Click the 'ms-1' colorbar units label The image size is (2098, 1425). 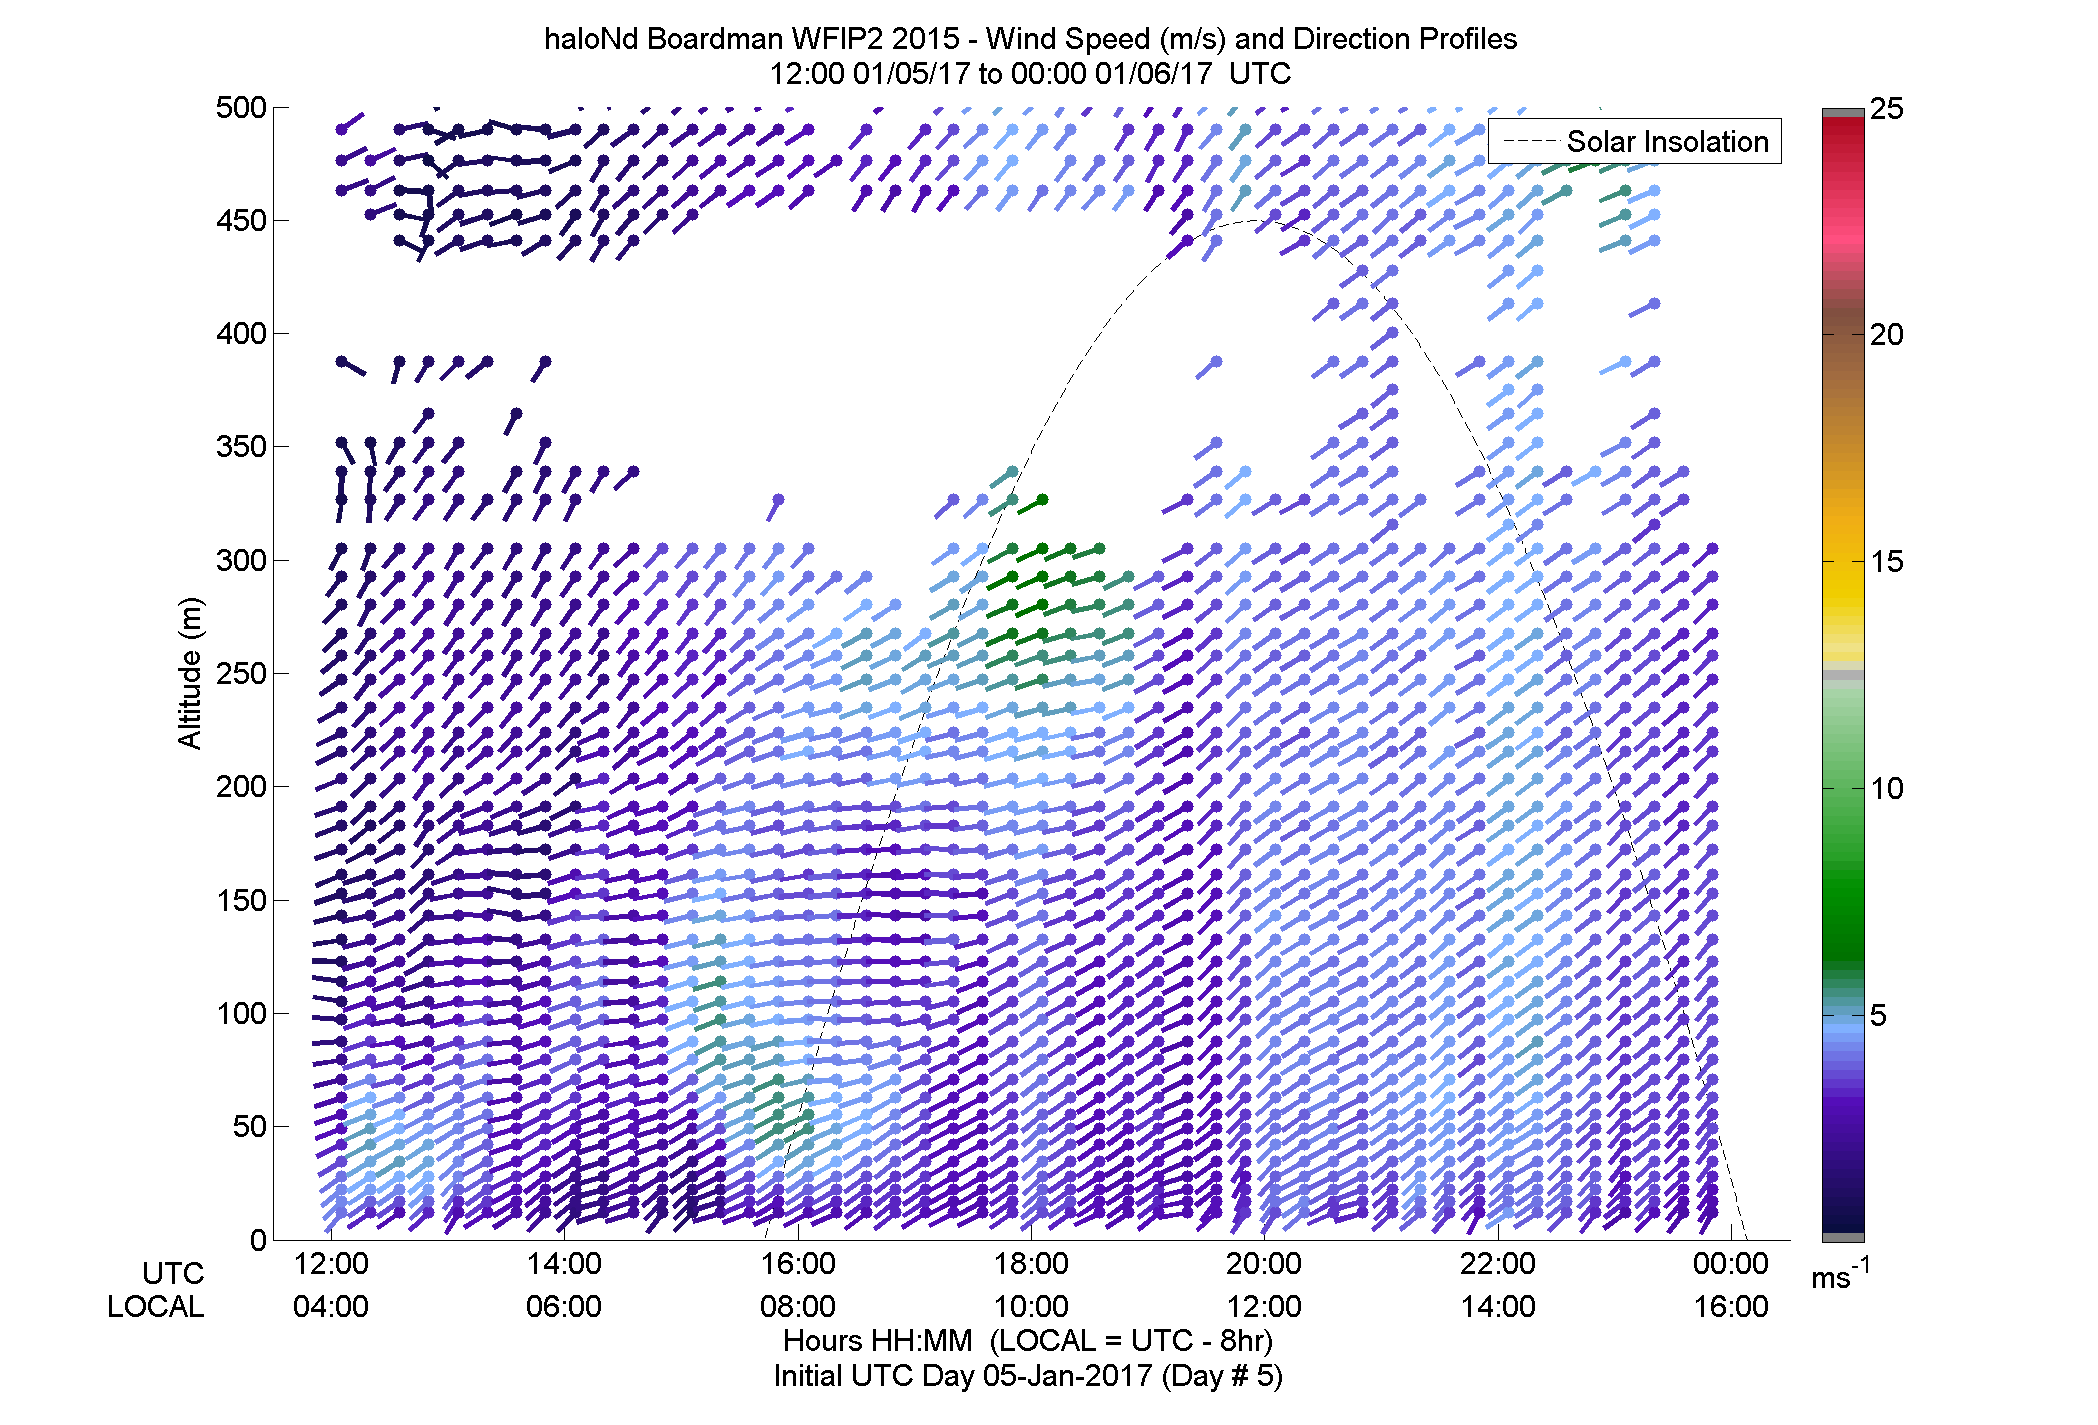point(1840,1275)
